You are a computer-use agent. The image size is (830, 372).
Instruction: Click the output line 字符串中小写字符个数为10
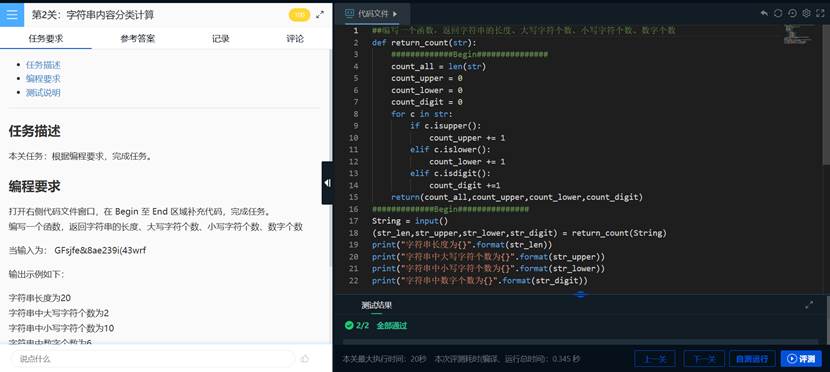(61, 328)
